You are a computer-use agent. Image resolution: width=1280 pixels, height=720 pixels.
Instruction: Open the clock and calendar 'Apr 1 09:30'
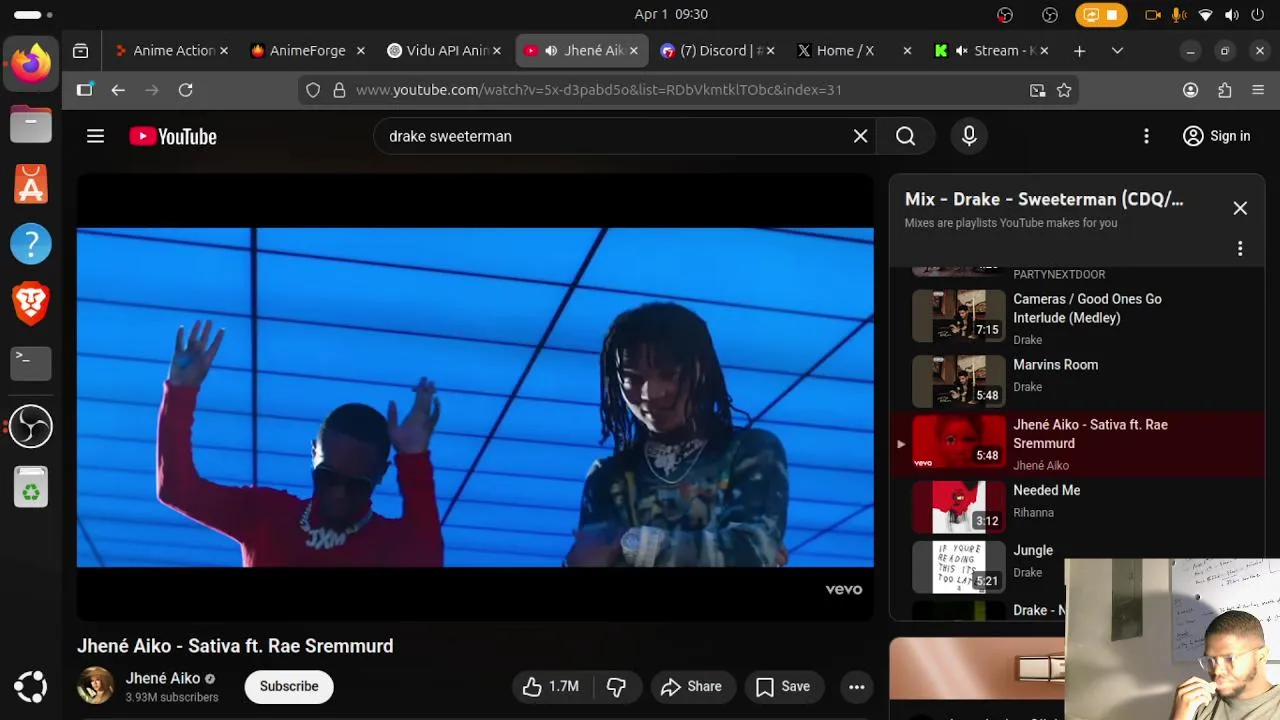(671, 14)
